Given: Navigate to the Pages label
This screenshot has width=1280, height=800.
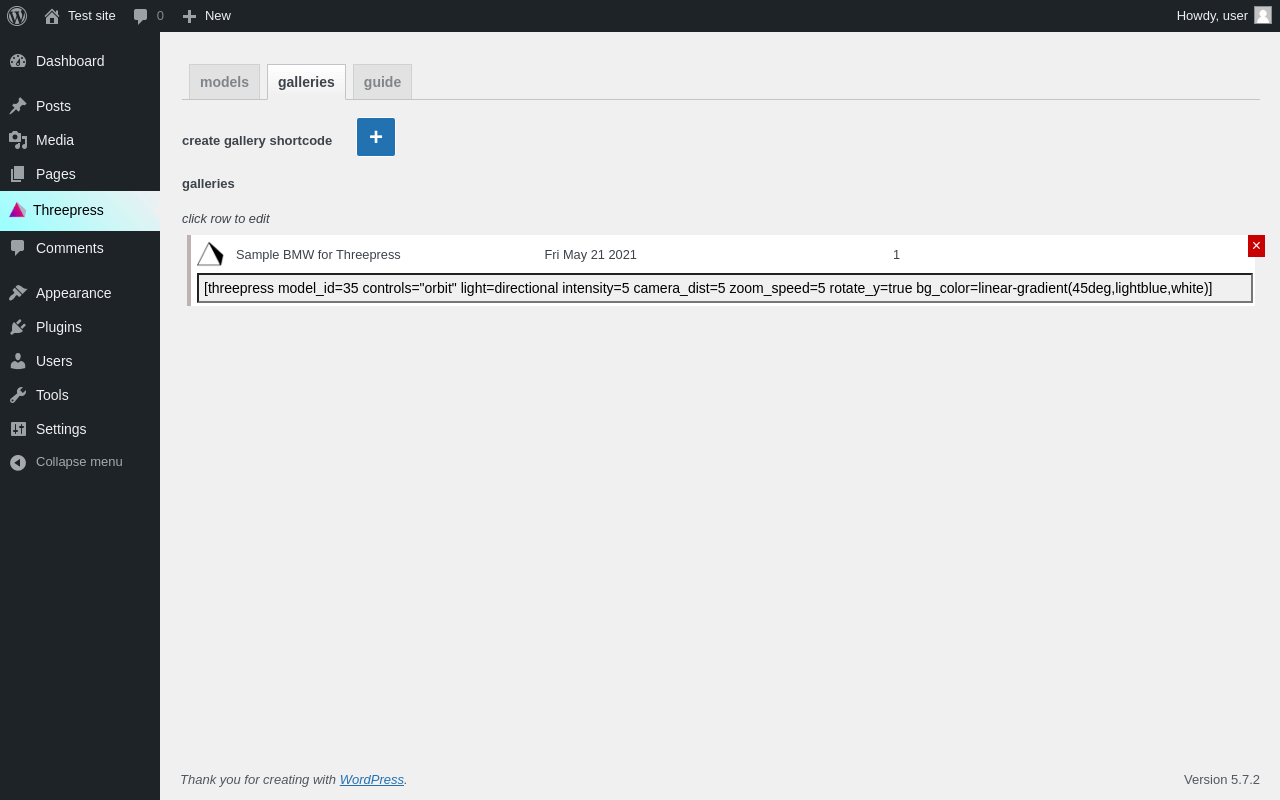Looking at the screenshot, I should click(56, 174).
